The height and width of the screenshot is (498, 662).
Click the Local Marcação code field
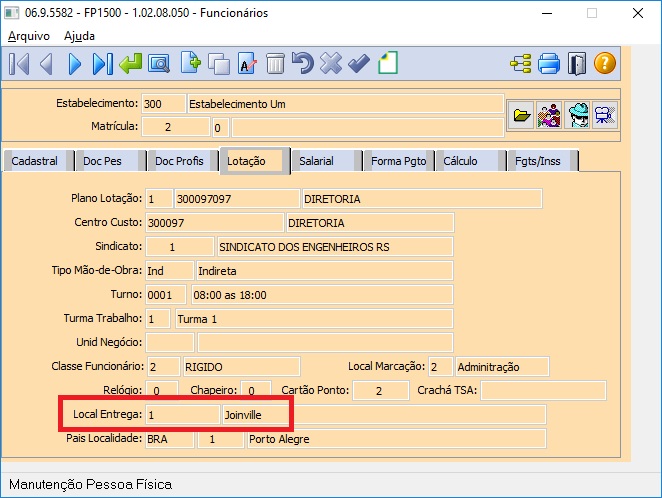(441, 367)
